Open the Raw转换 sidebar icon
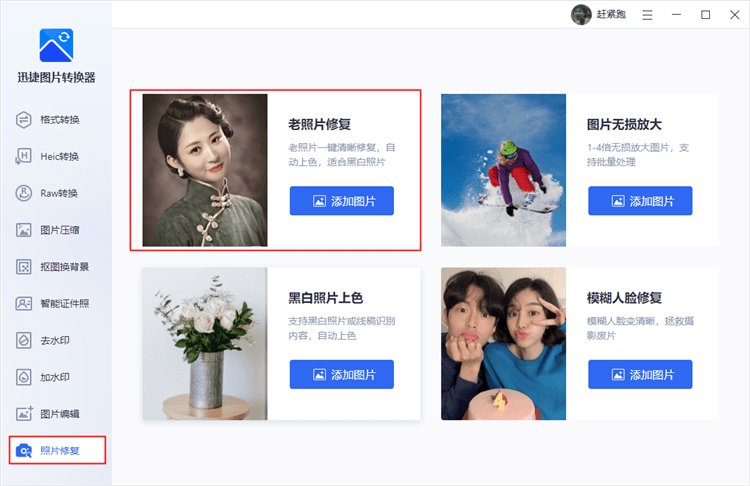This screenshot has width=750, height=486. [23, 193]
